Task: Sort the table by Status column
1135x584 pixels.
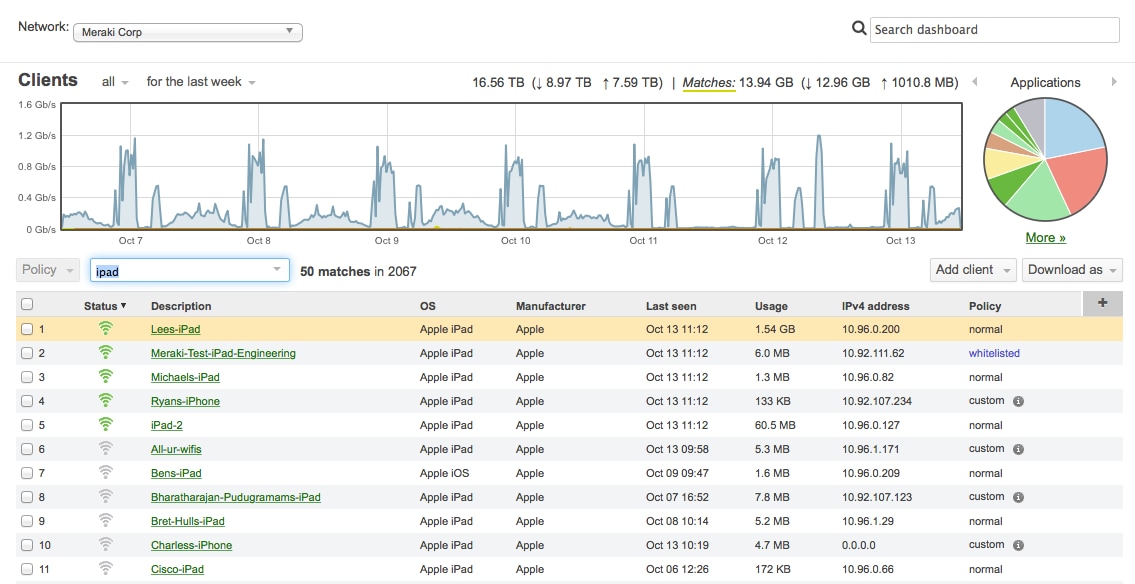Action: [x=105, y=306]
